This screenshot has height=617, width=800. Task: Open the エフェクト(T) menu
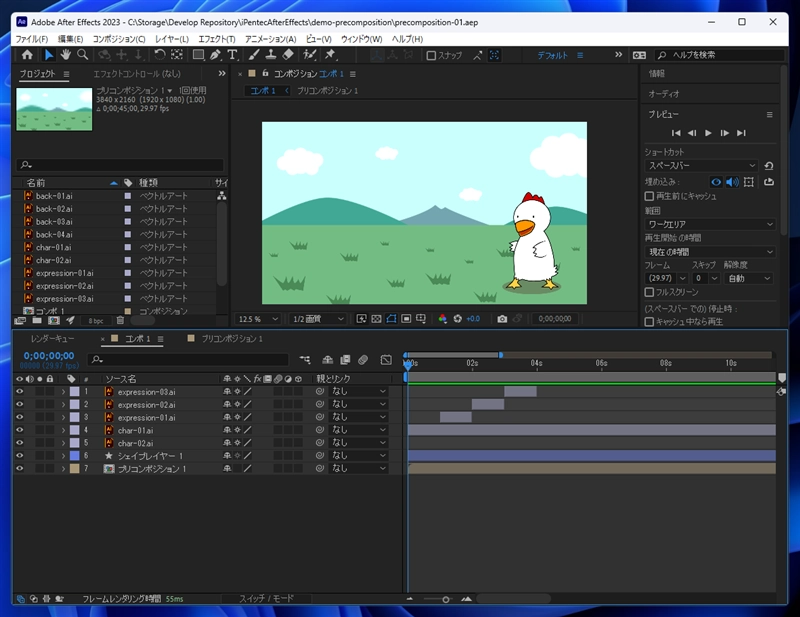(217, 39)
